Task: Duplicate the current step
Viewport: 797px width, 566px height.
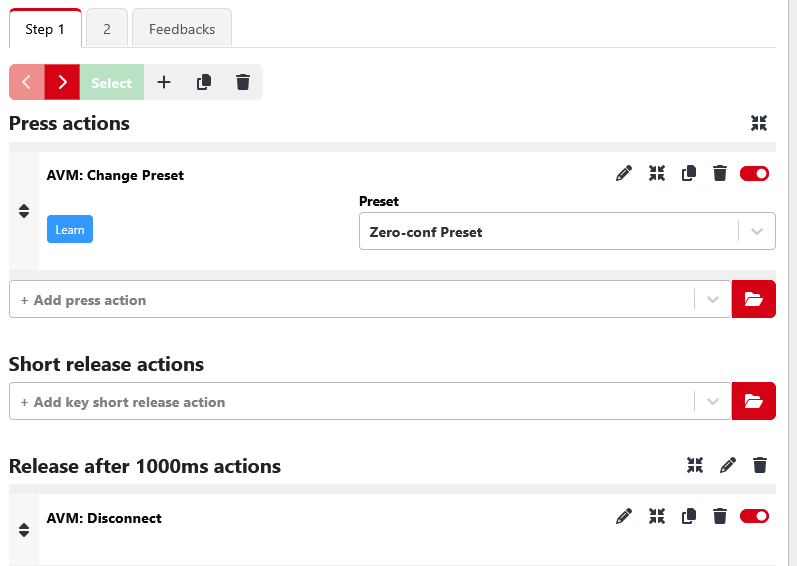Action: pyautogui.click(x=204, y=83)
